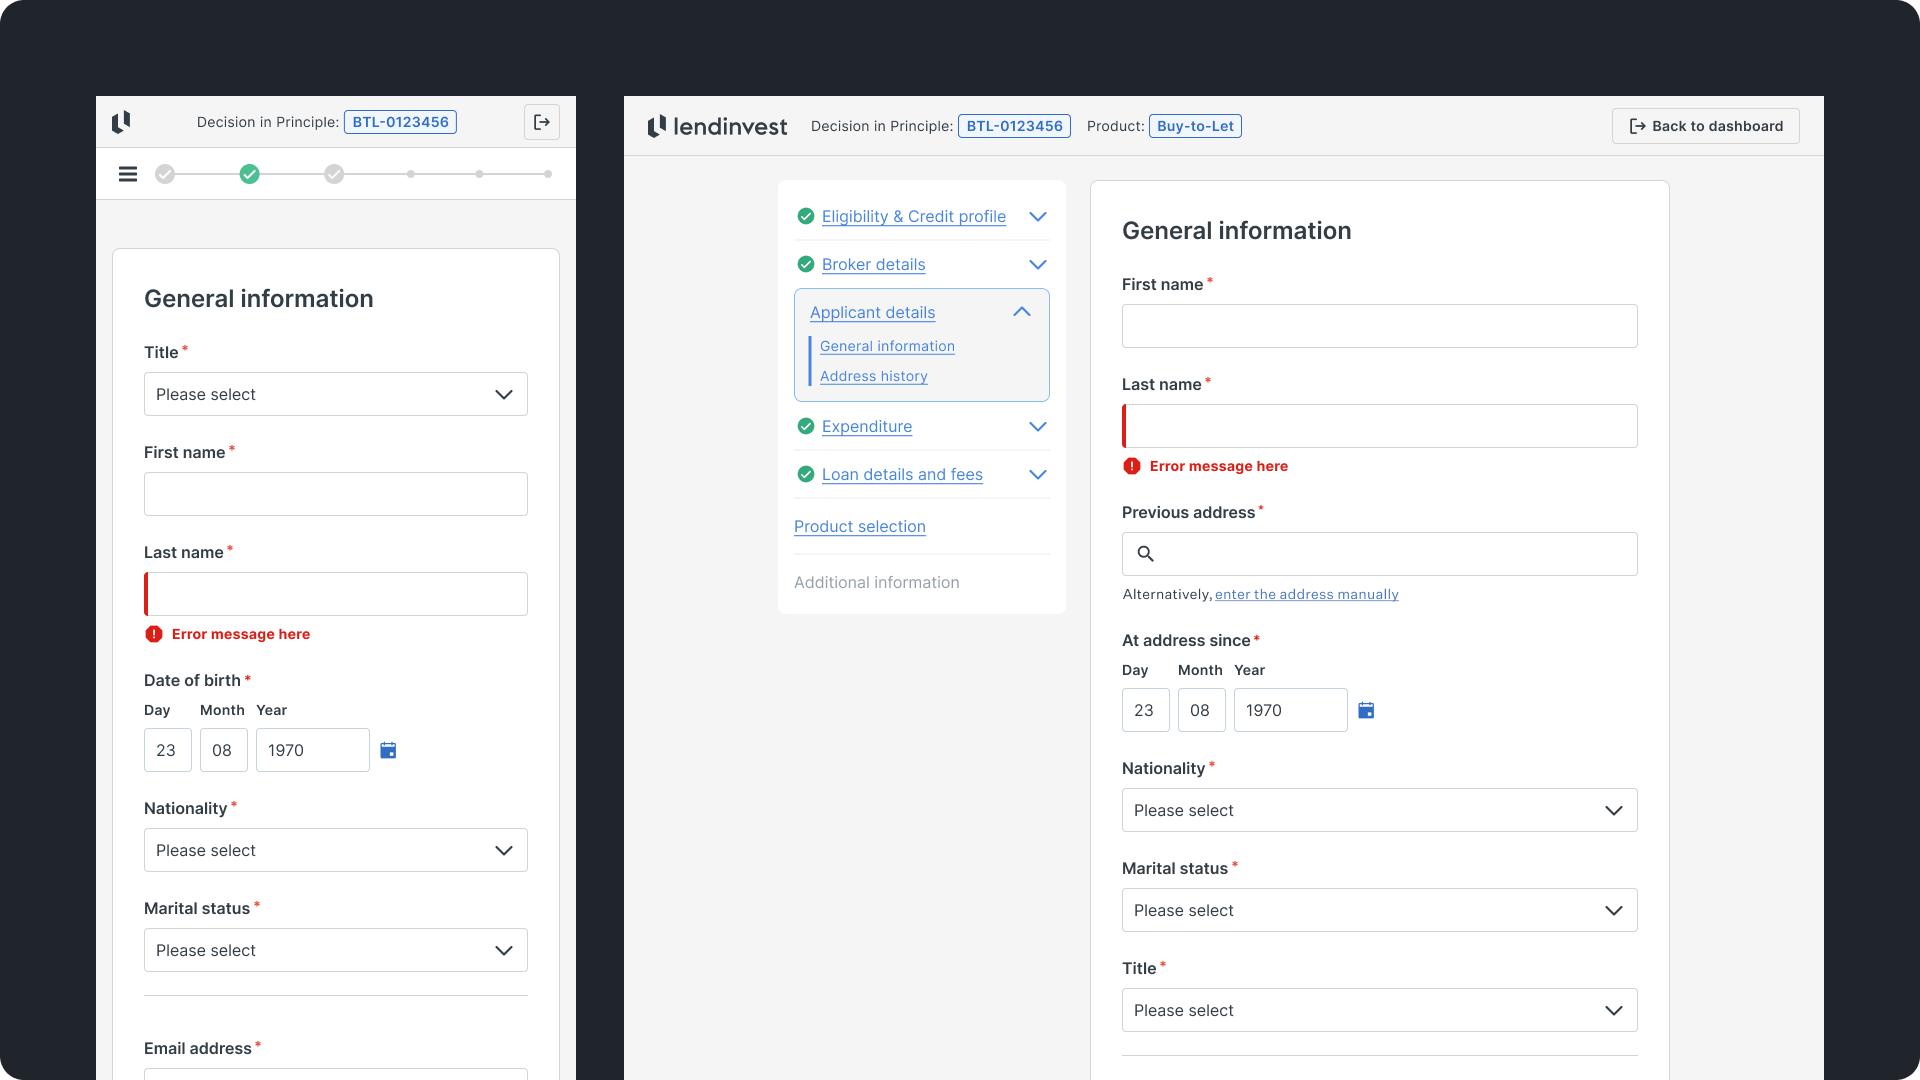Click the LendInvest logo in mobile header
Image resolution: width=1920 pixels, height=1080 pixels.
pyautogui.click(x=121, y=122)
